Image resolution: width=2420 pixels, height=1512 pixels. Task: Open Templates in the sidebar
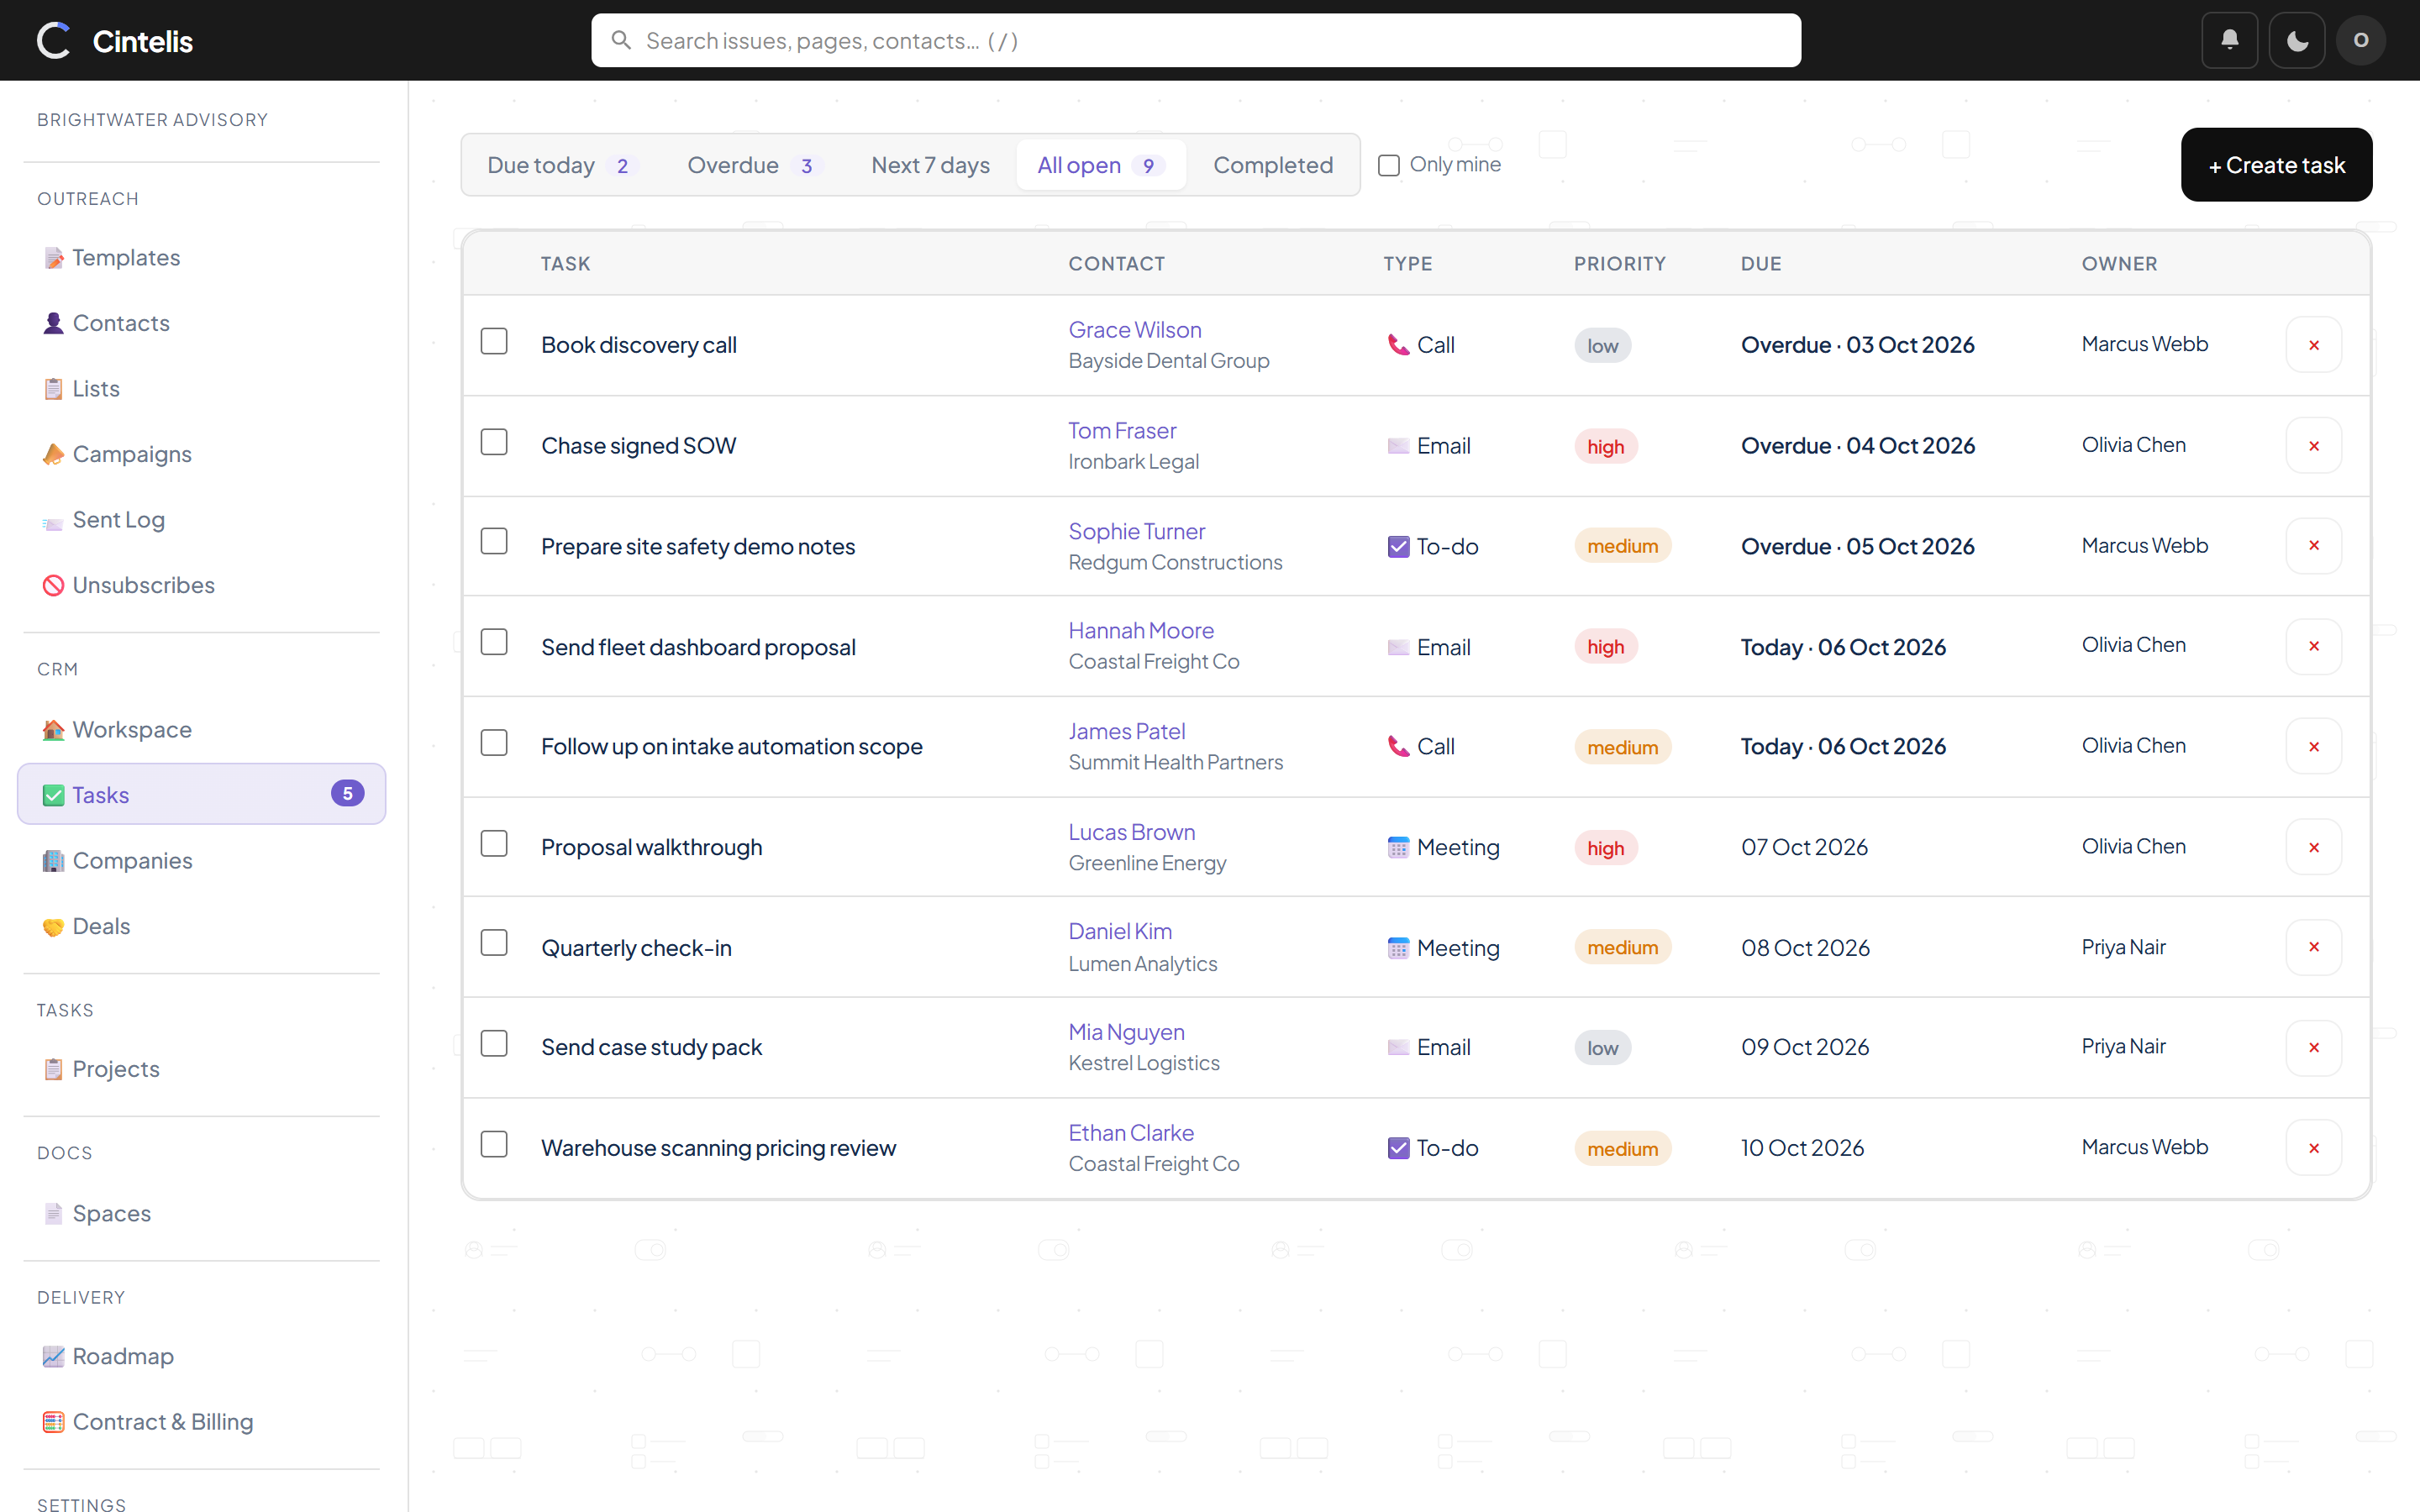pos(201,258)
